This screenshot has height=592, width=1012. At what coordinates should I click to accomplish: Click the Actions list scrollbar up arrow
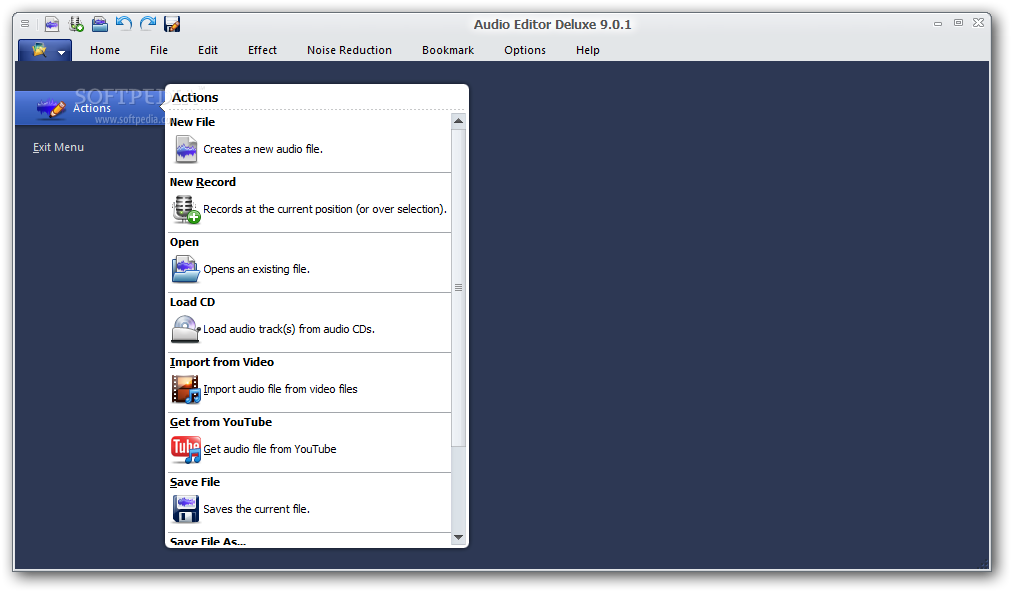pyautogui.click(x=458, y=121)
